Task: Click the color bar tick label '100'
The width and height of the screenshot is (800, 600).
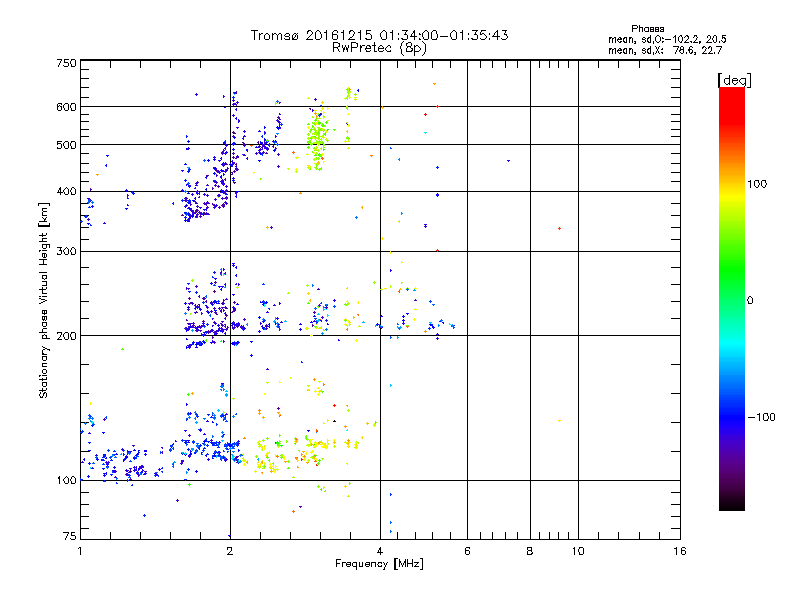Action: point(757,184)
